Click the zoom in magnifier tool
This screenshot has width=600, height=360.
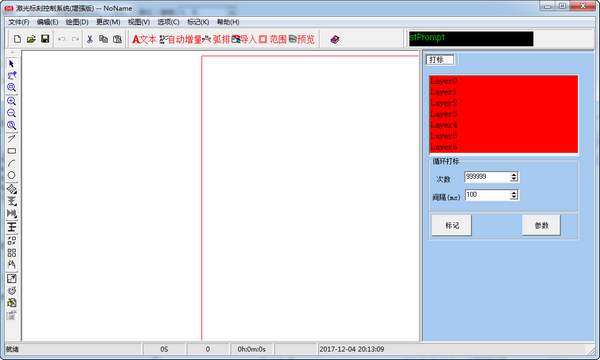pyautogui.click(x=11, y=101)
